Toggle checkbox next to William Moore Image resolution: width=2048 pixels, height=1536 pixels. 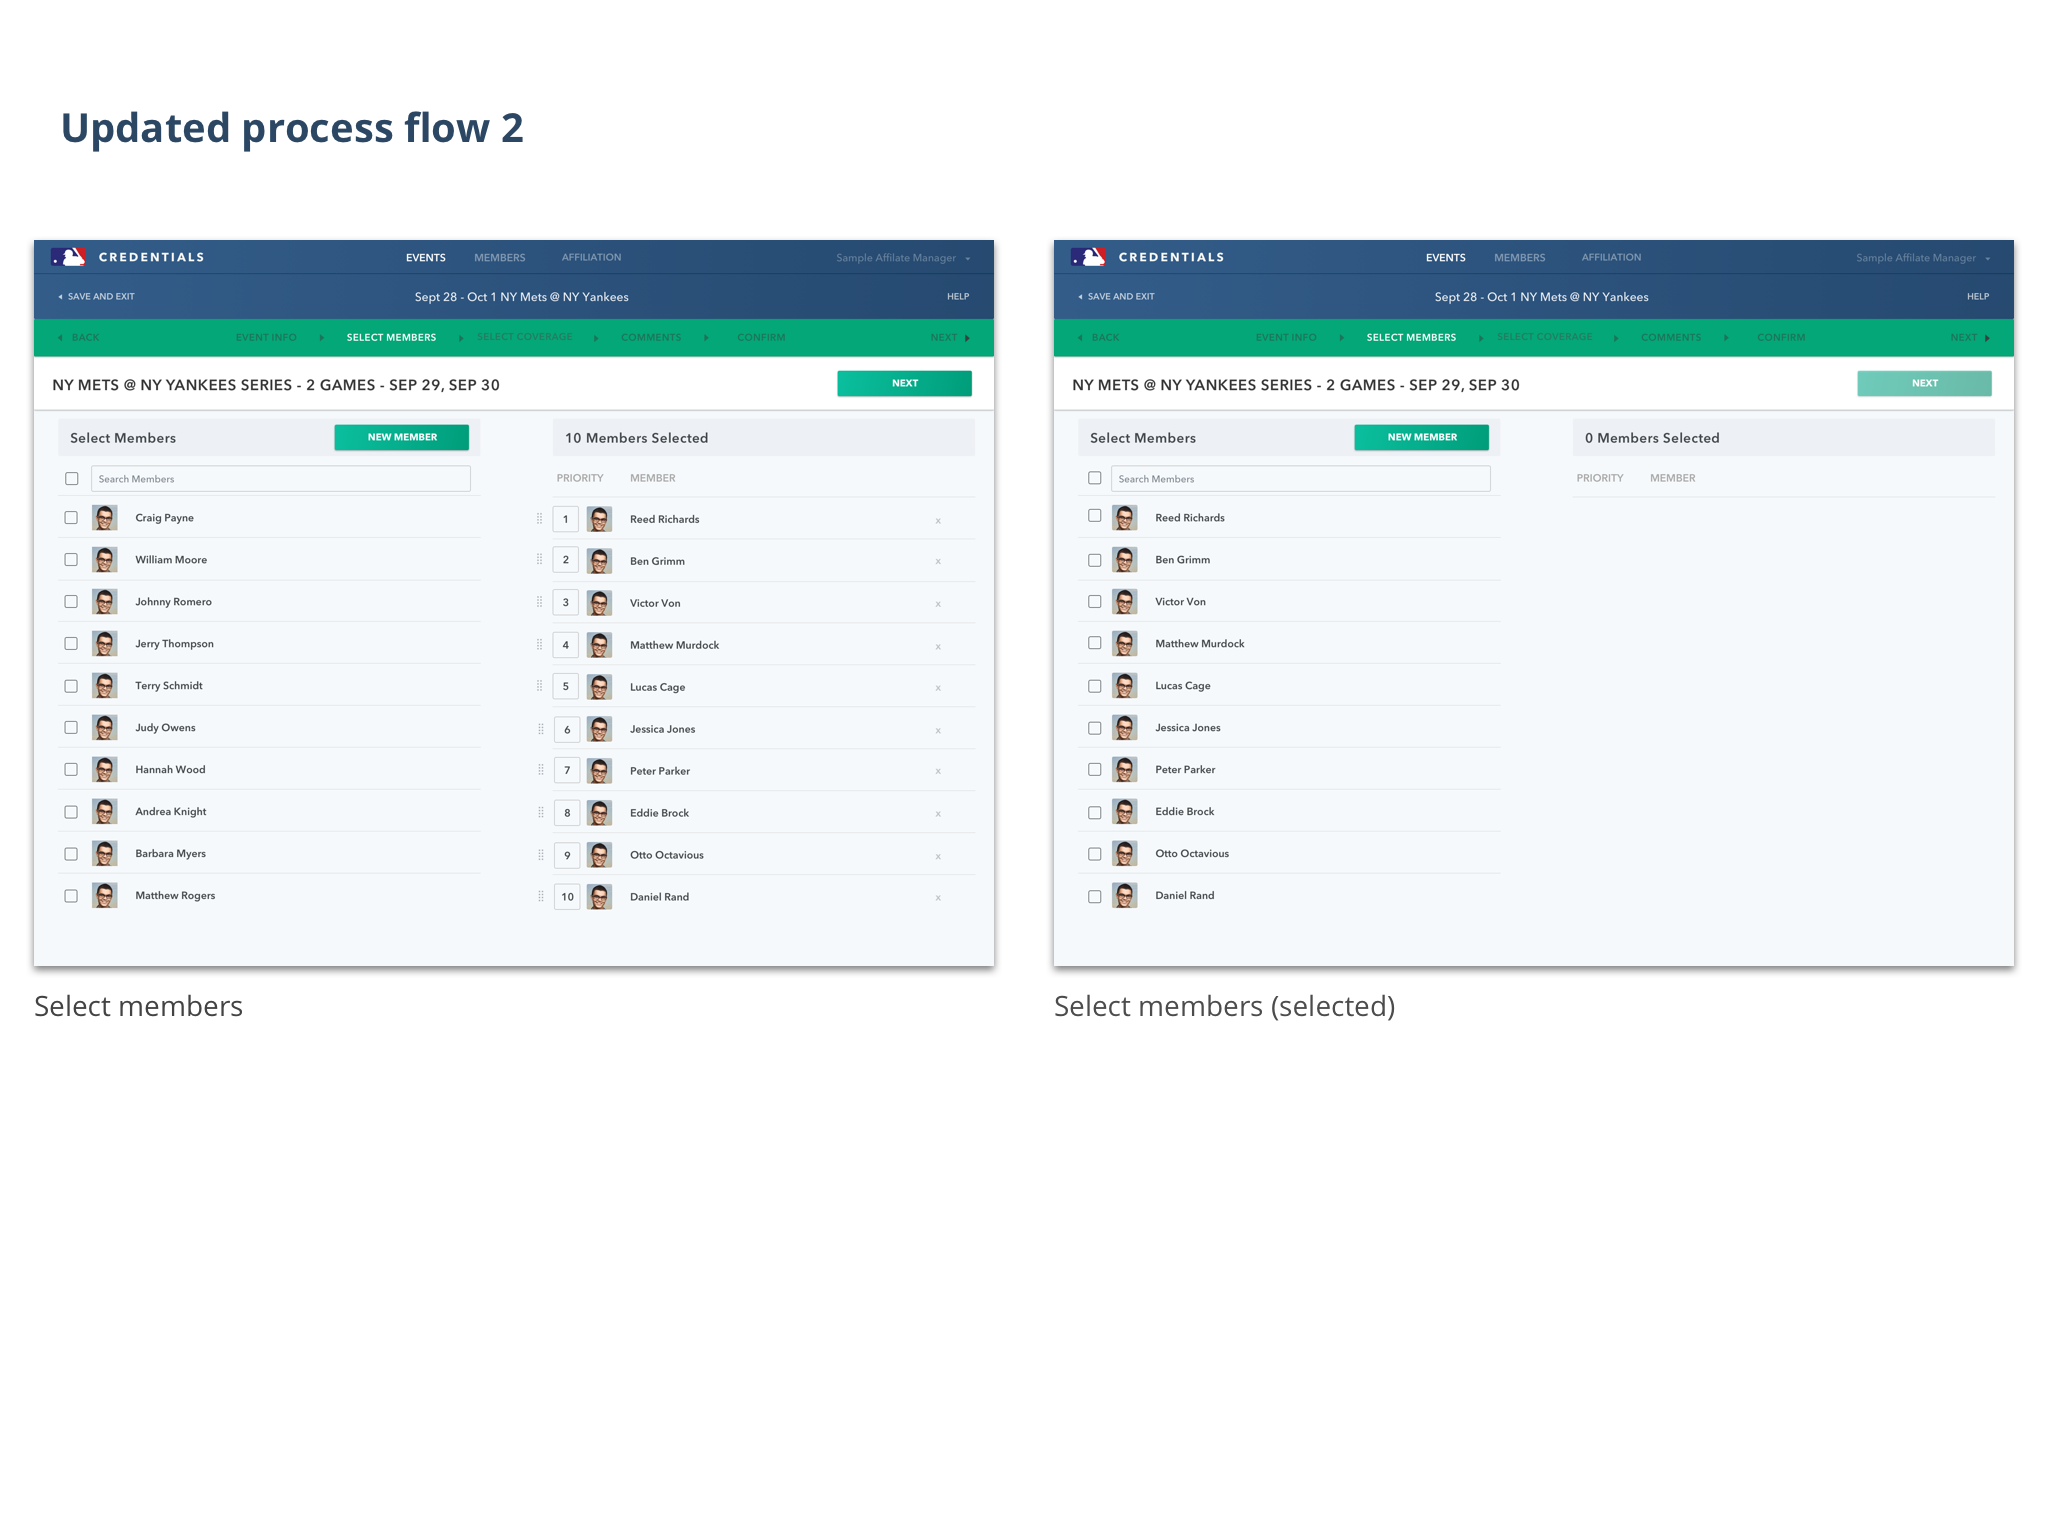tap(73, 558)
